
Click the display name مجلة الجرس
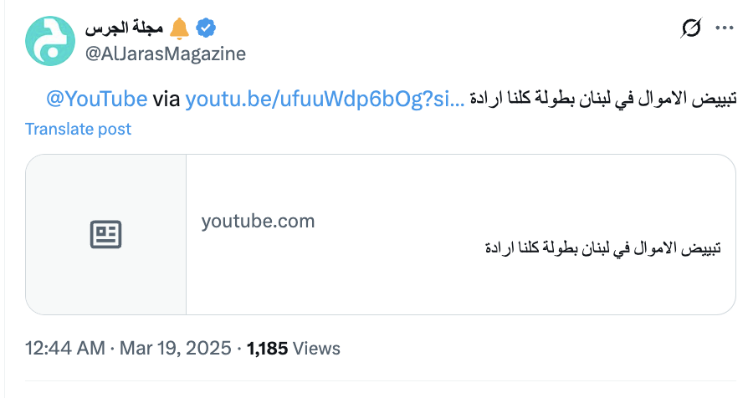(124, 28)
